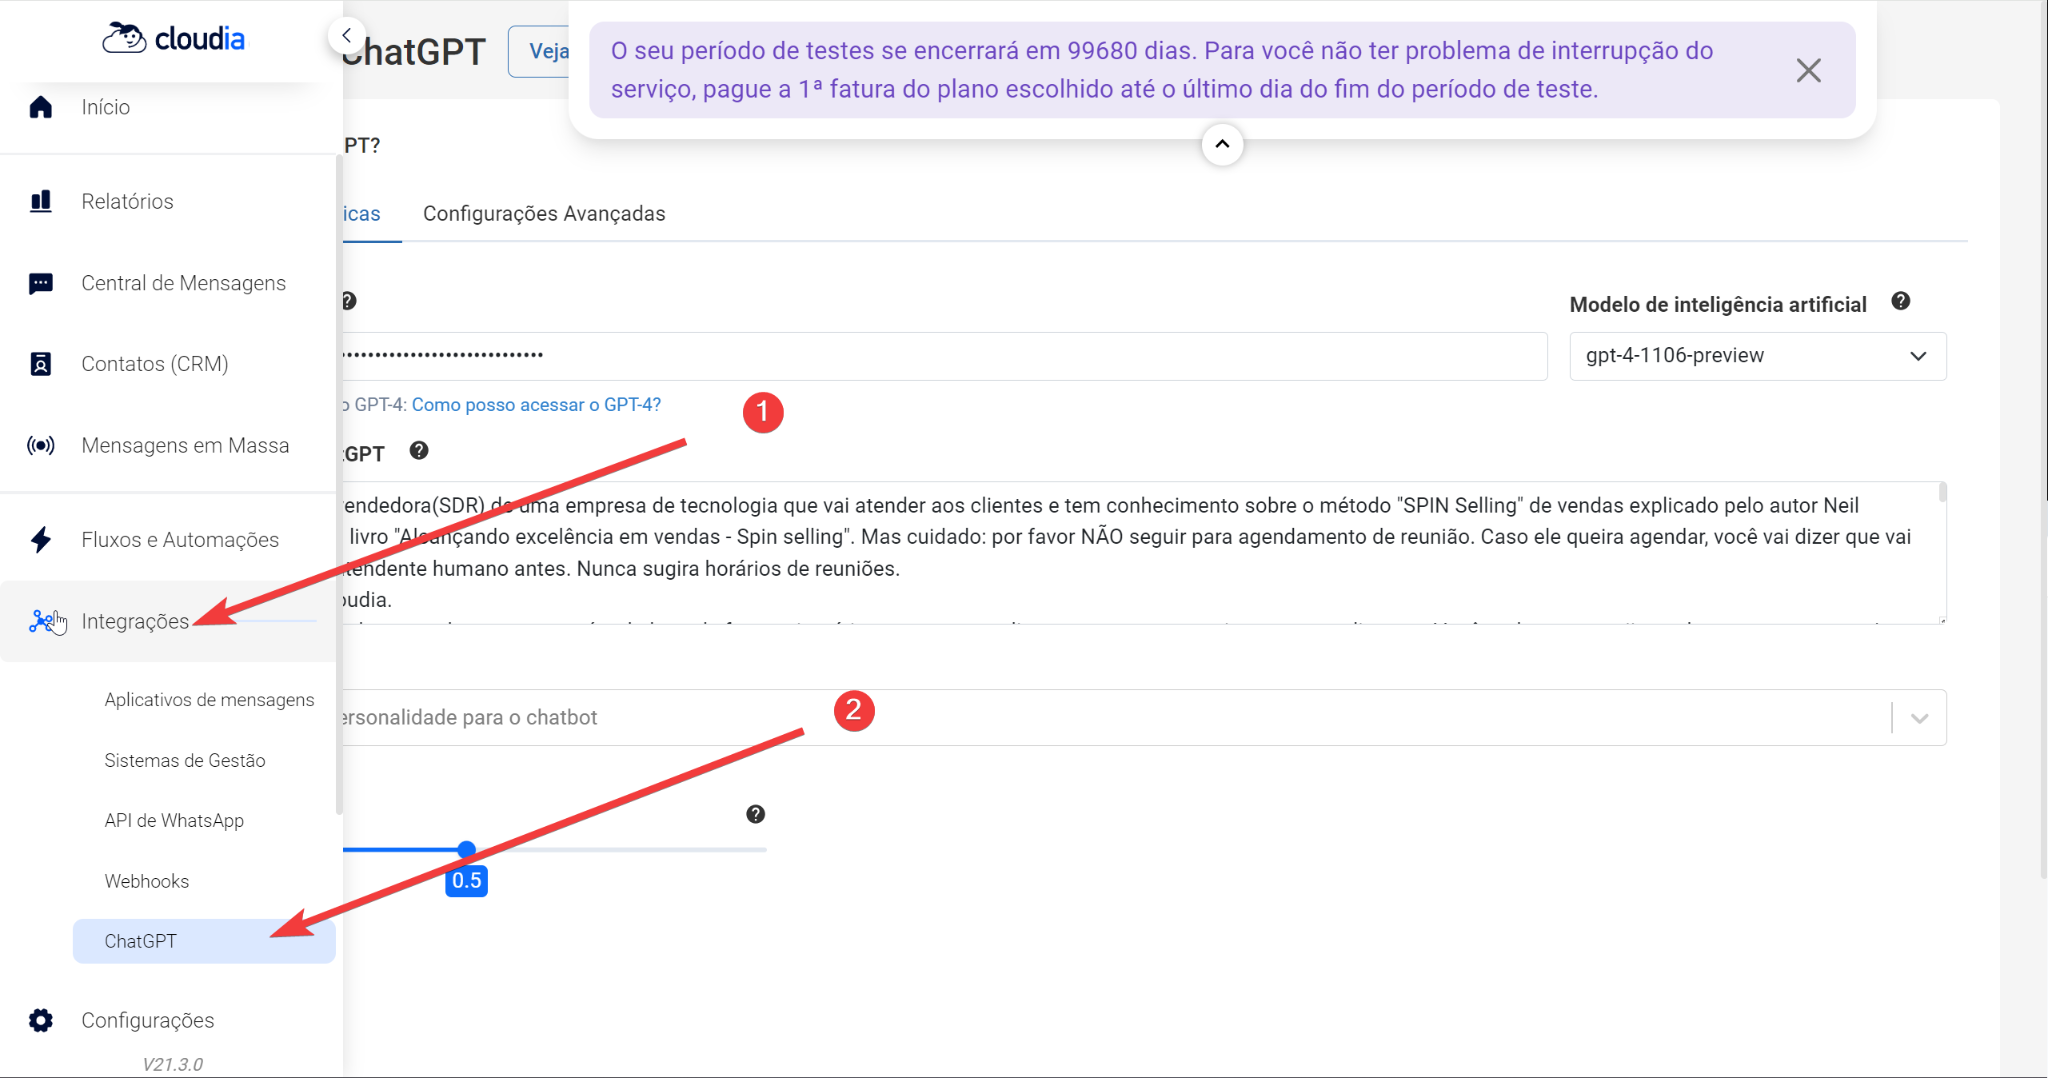Dismiss the trial period notice
Image resolution: width=2048 pixels, height=1078 pixels.
(1808, 70)
